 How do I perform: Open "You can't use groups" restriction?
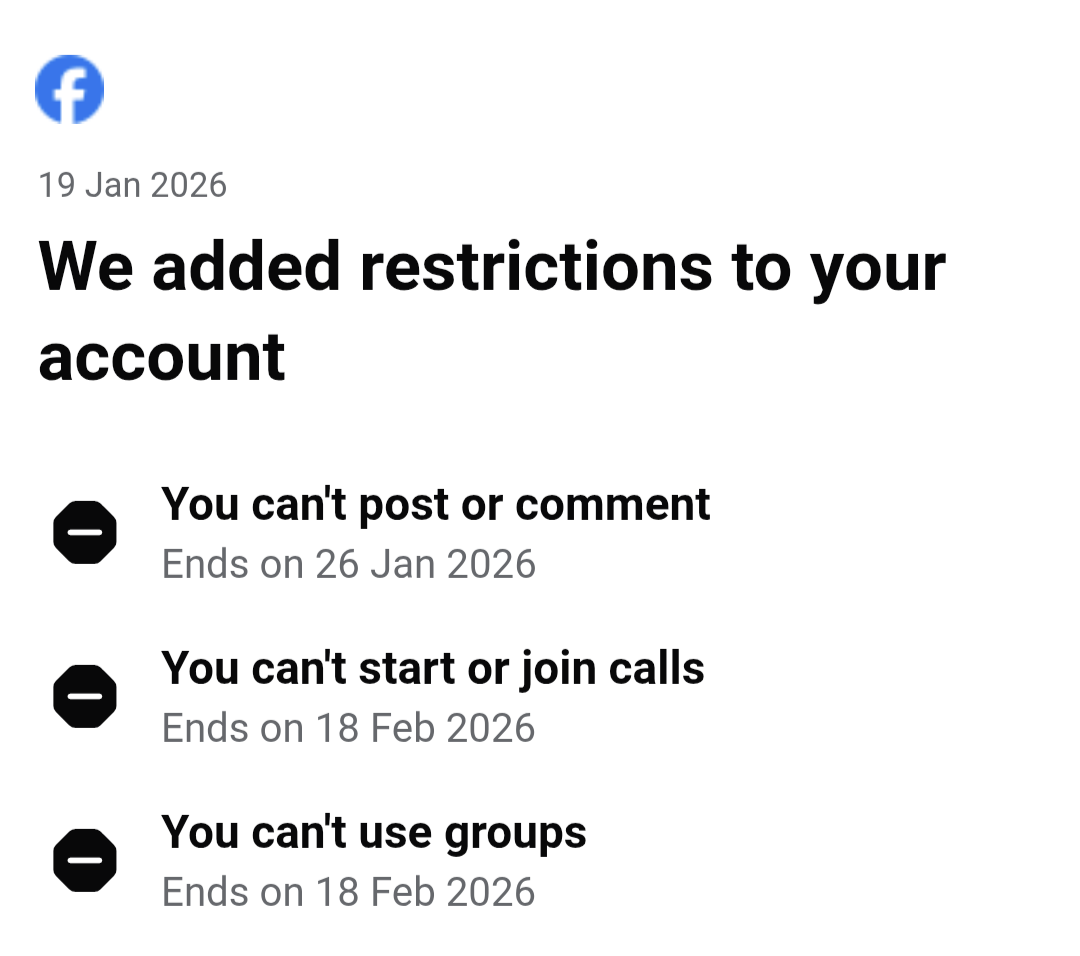(x=373, y=832)
